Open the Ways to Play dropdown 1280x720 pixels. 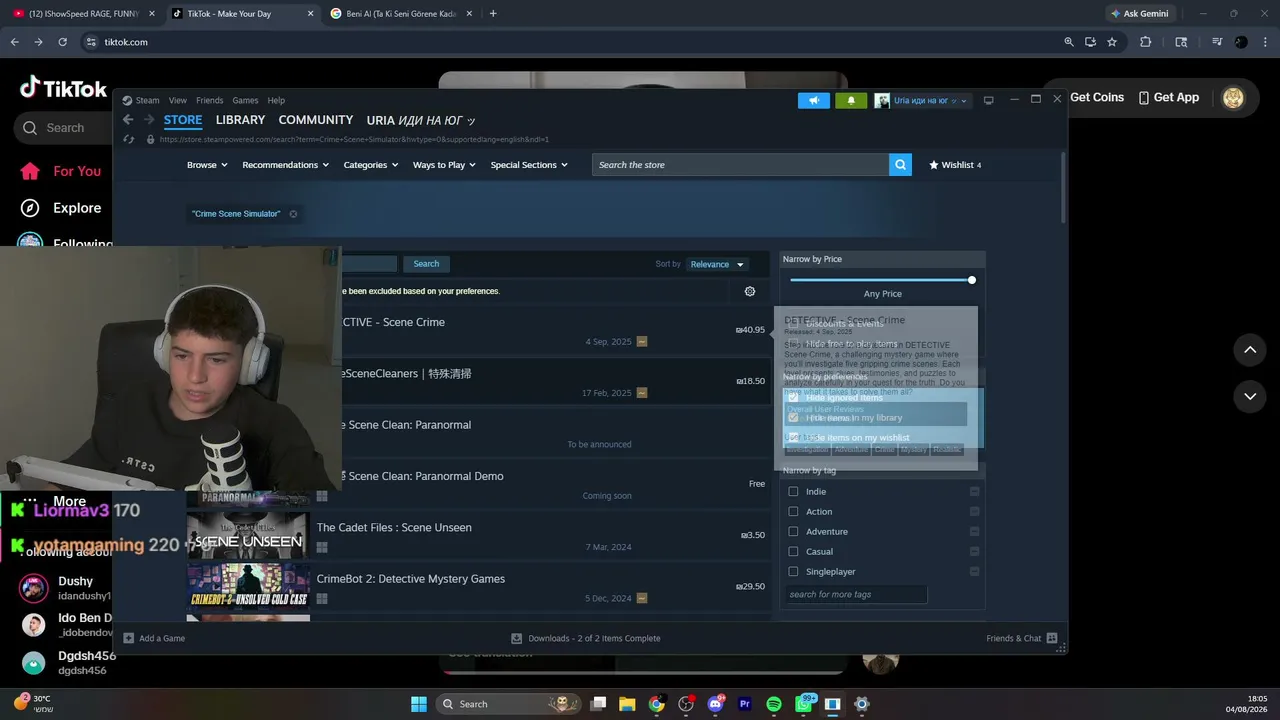click(x=444, y=165)
